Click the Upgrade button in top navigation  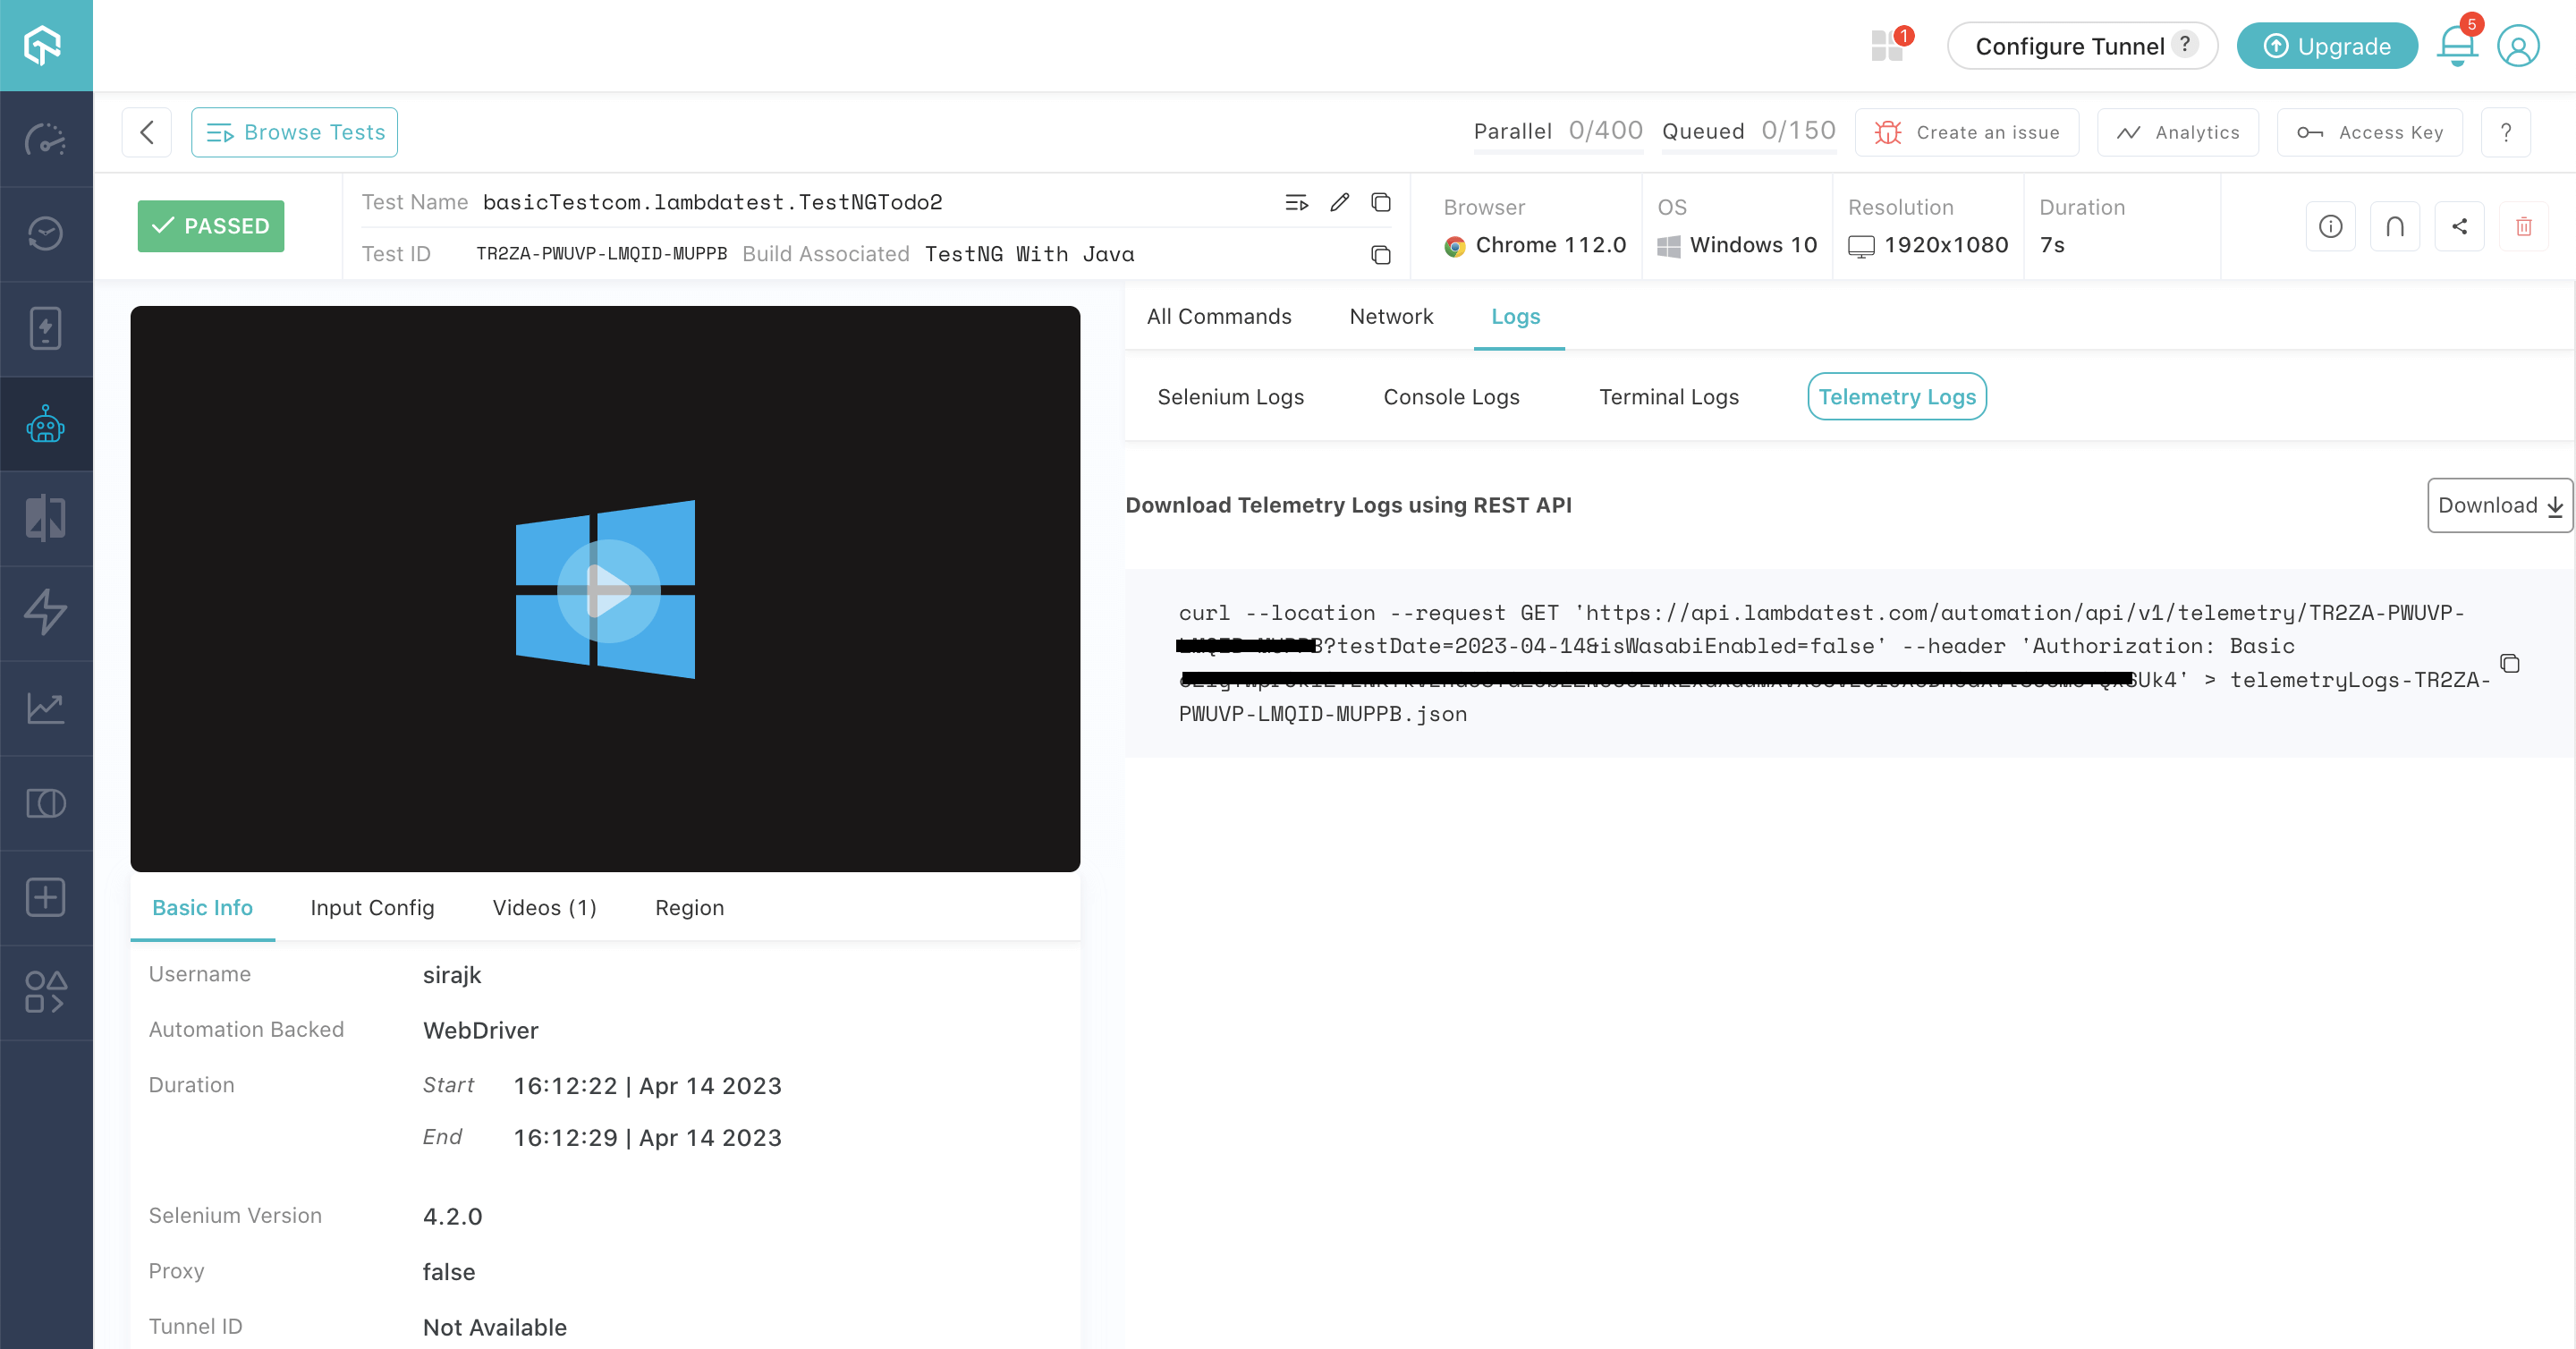(x=2327, y=46)
